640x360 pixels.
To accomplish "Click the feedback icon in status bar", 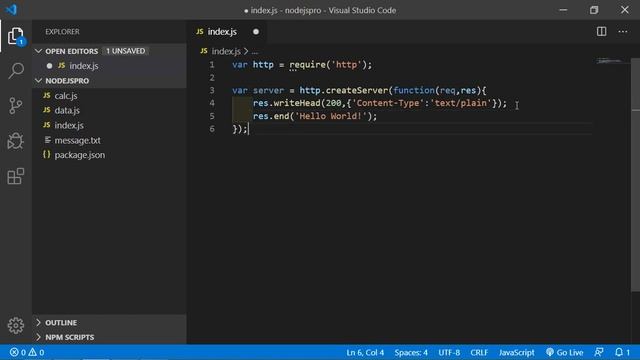I will pos(599,352).
